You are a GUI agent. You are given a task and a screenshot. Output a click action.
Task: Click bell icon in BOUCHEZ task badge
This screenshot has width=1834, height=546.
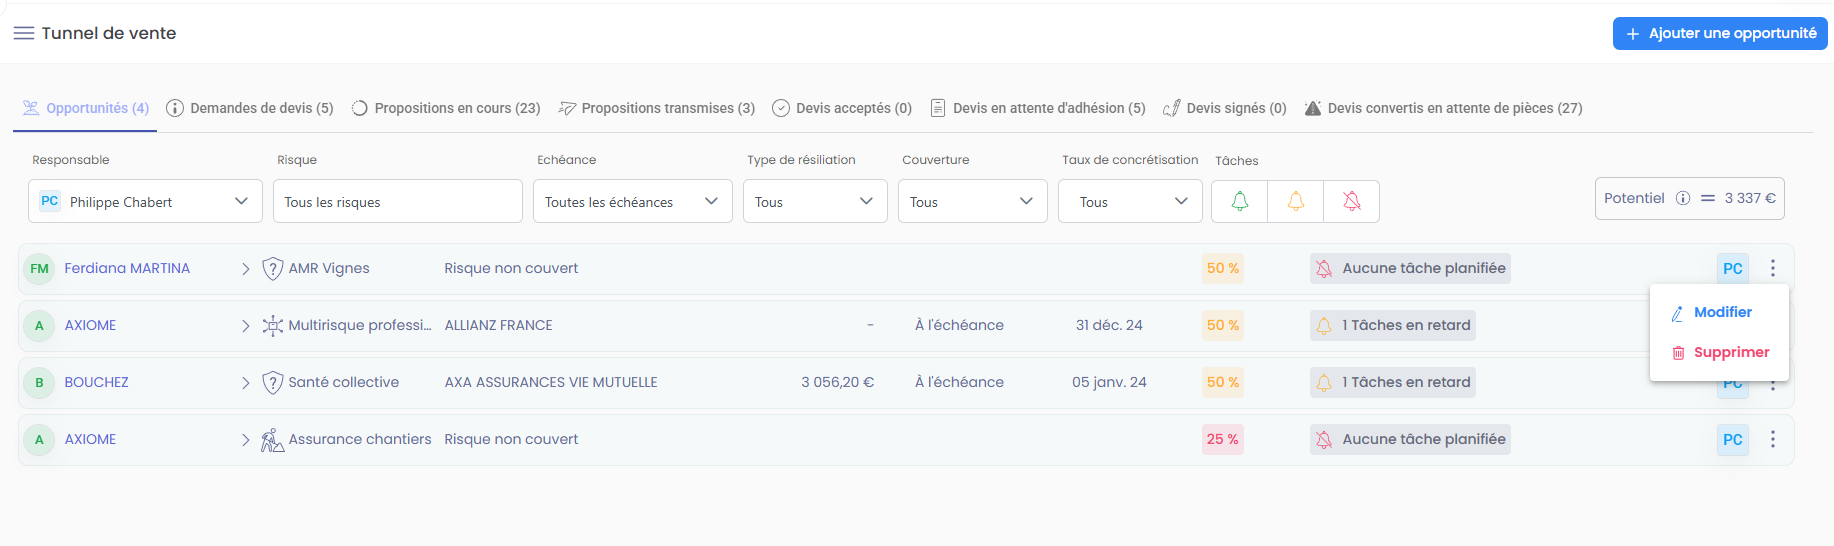coord(1324,382)
